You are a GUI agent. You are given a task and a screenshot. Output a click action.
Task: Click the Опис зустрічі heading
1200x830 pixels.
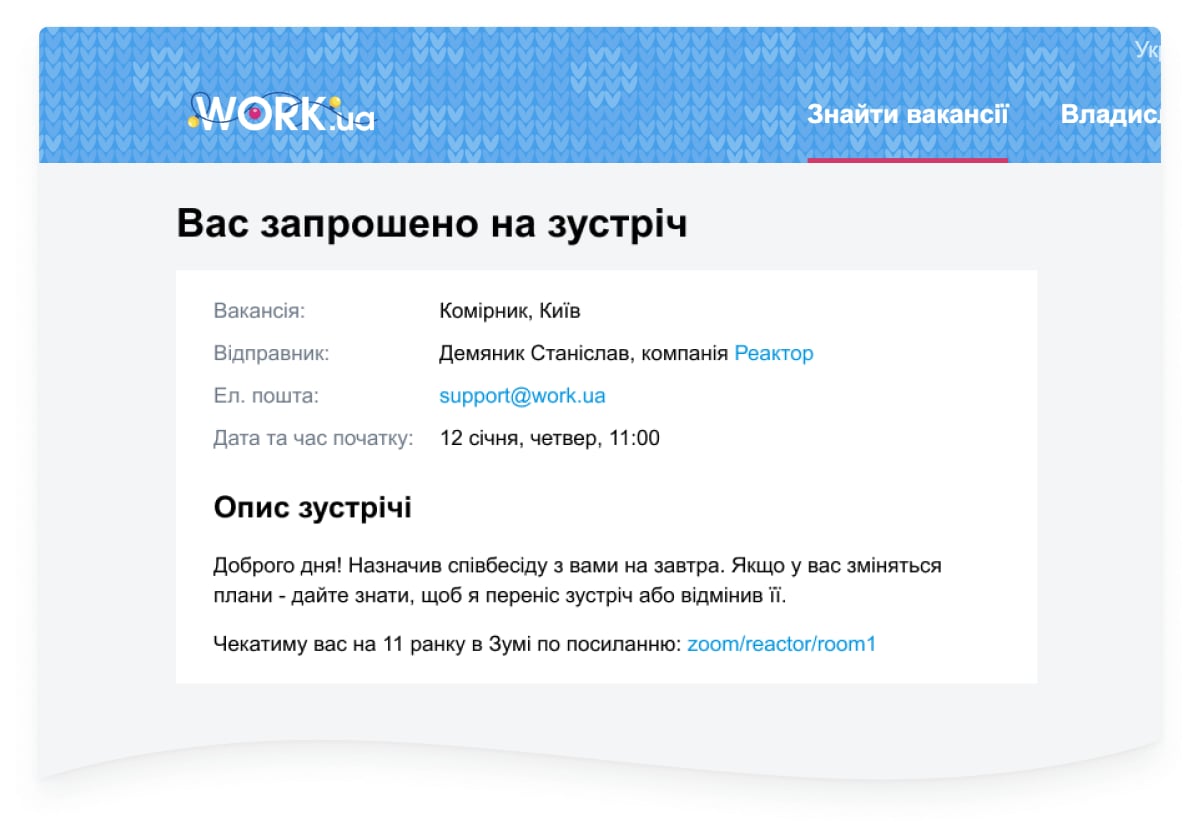click(312, 507)
